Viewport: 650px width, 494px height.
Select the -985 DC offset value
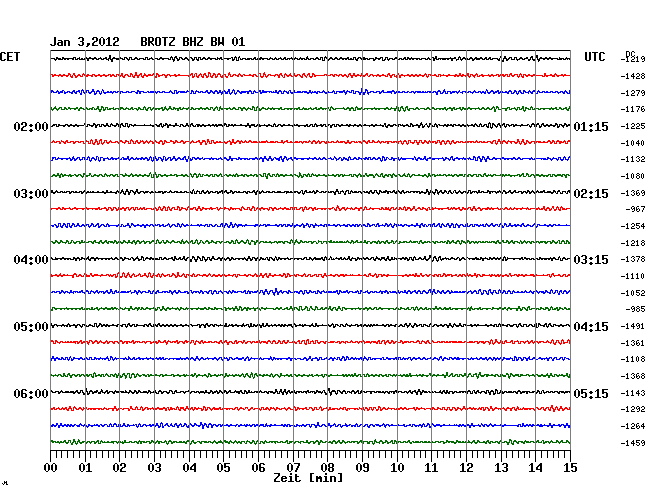click(634, 309)
